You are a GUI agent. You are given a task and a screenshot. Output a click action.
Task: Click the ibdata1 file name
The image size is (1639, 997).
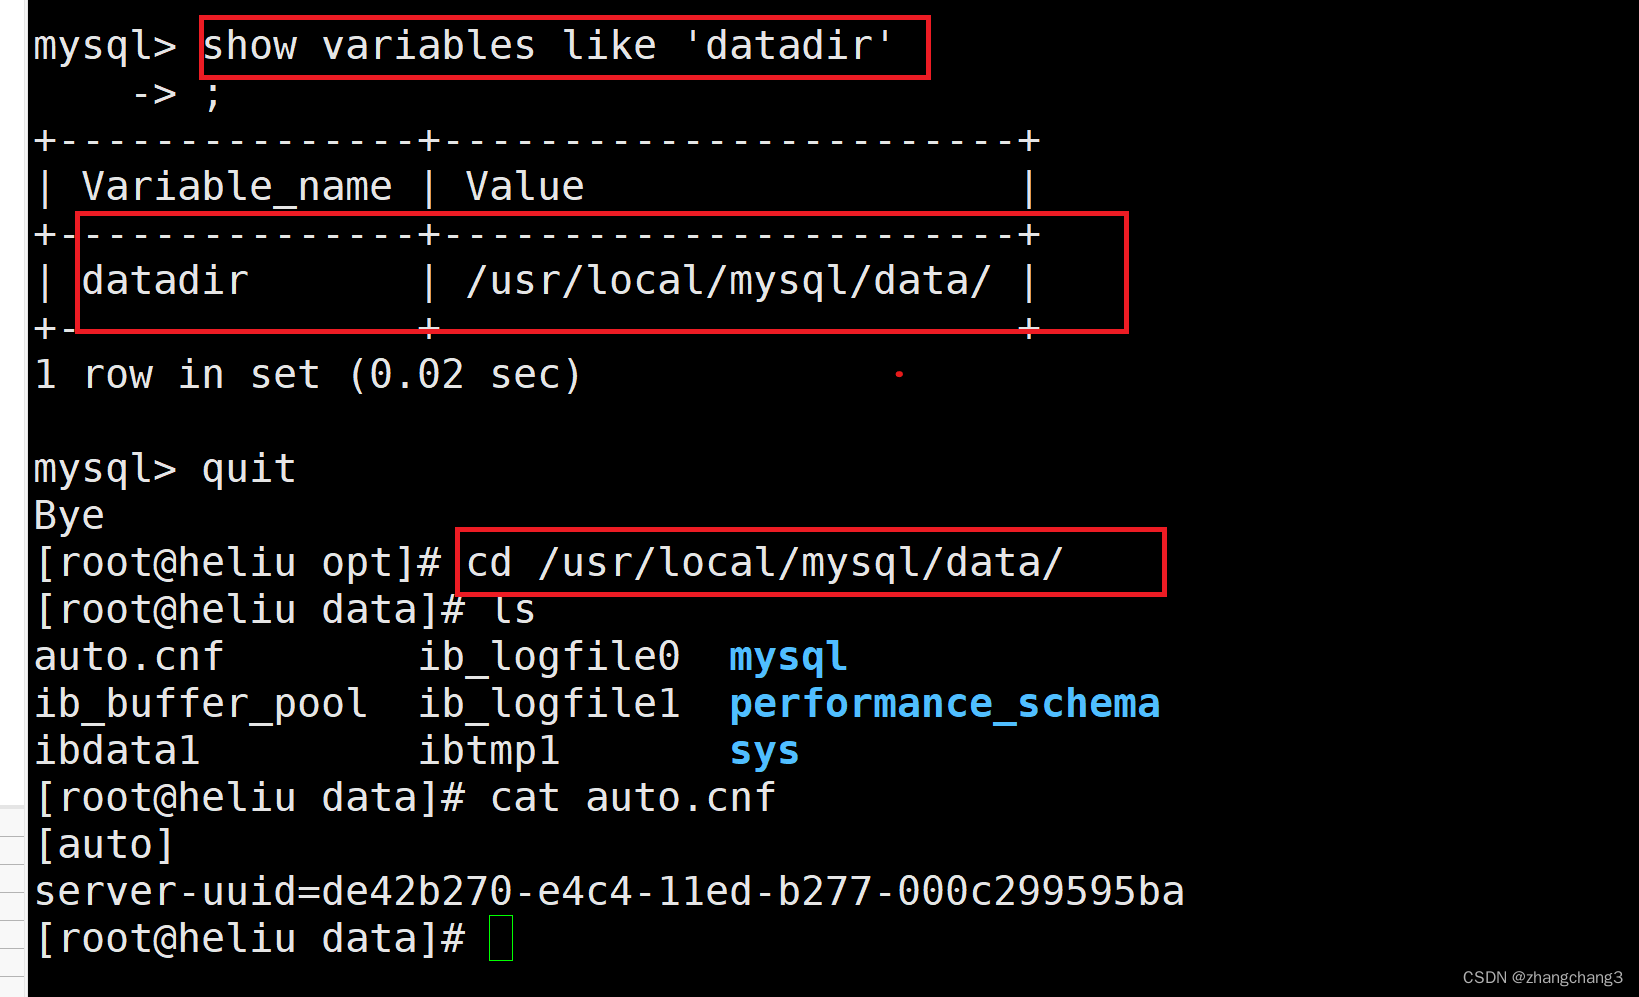(117, 751)
